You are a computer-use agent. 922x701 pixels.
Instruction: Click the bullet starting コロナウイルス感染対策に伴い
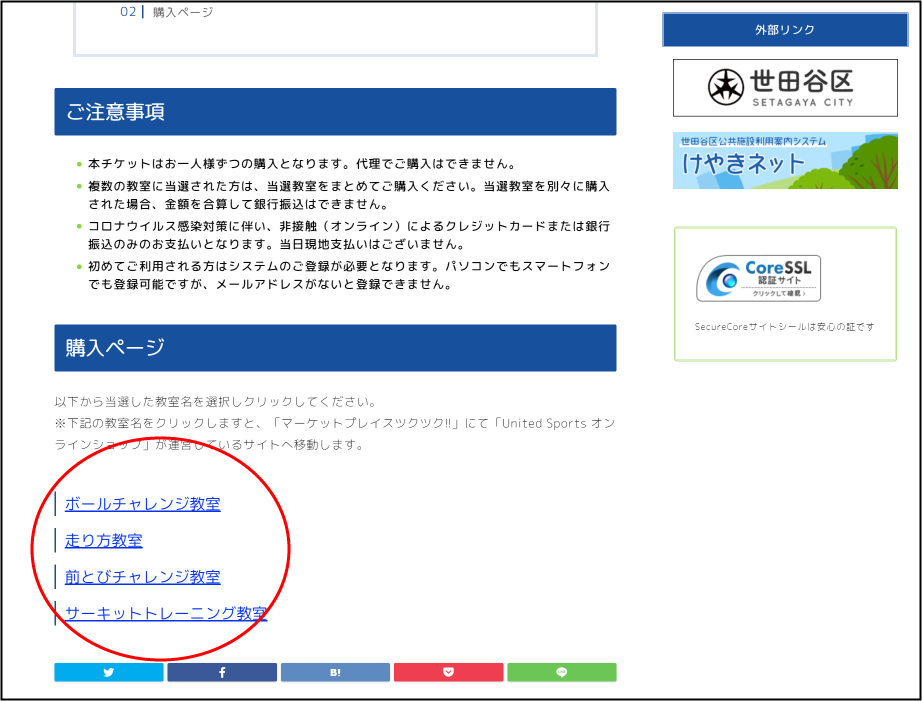click(x=349, y=235)
